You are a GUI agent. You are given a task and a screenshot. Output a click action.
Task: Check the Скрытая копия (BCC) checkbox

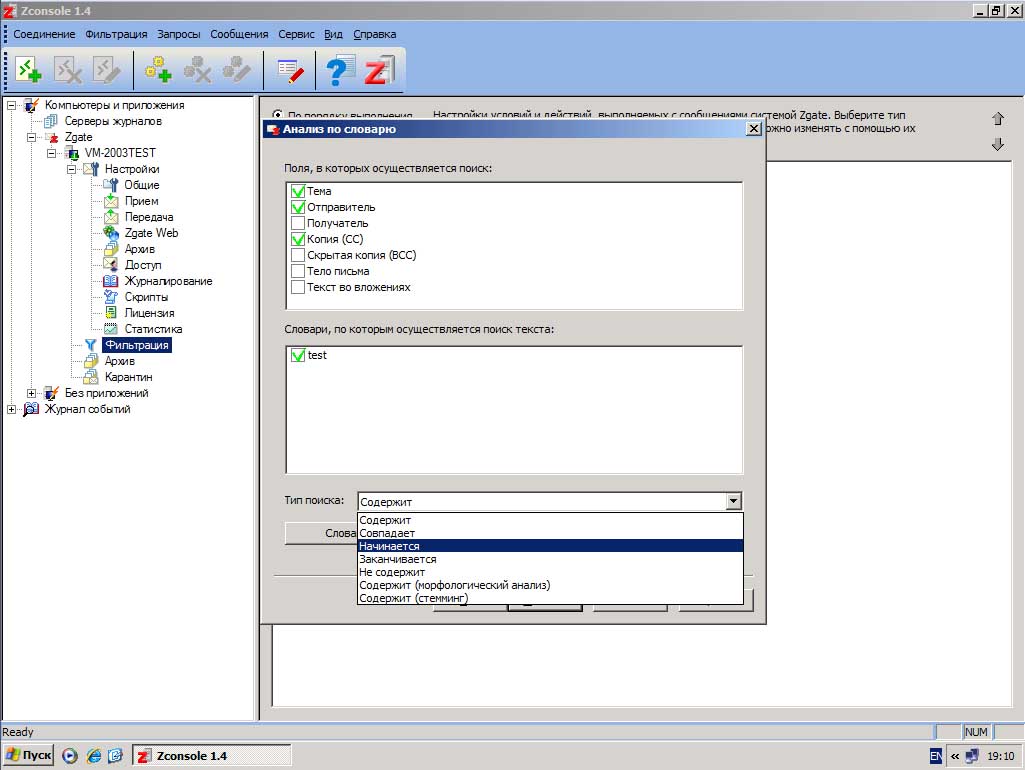[298, 255]
